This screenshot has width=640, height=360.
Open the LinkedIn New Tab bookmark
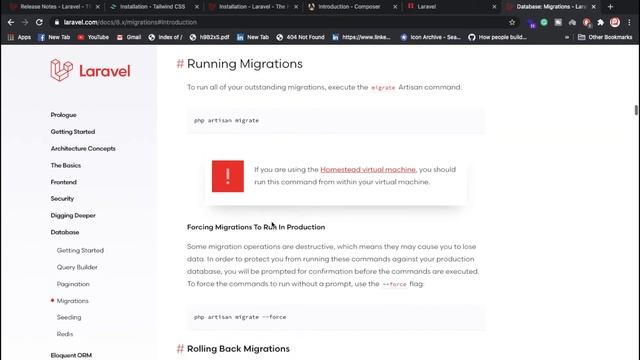pos(253,37)
